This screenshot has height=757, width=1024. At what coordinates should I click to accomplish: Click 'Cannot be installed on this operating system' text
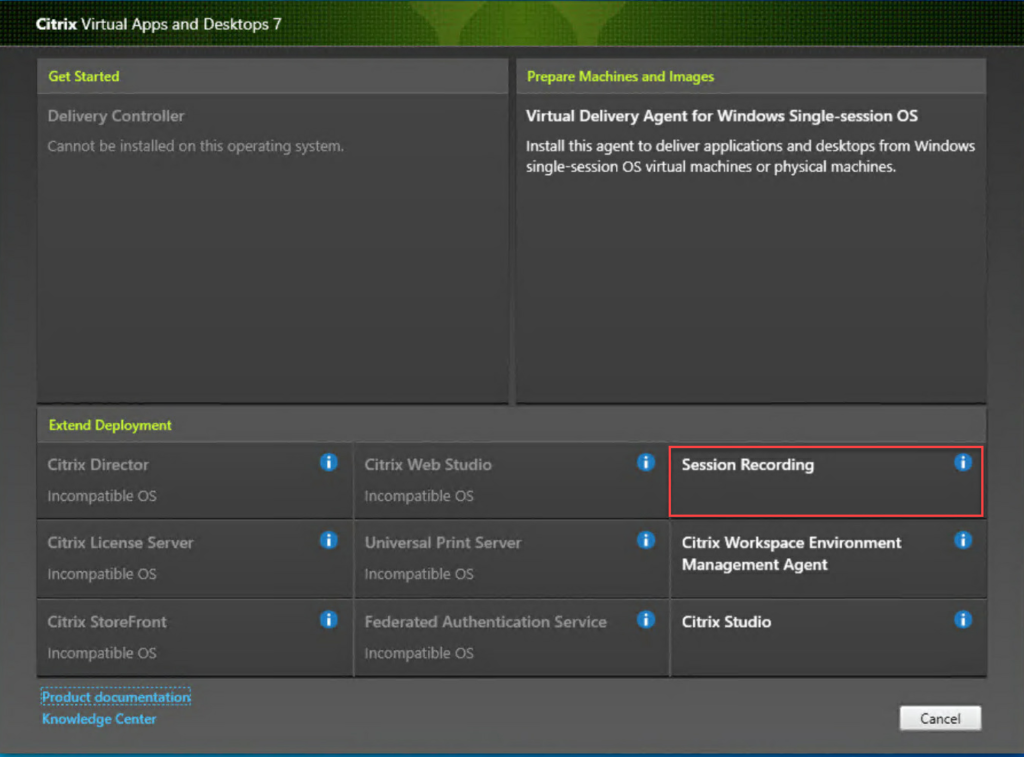(195, 146)
